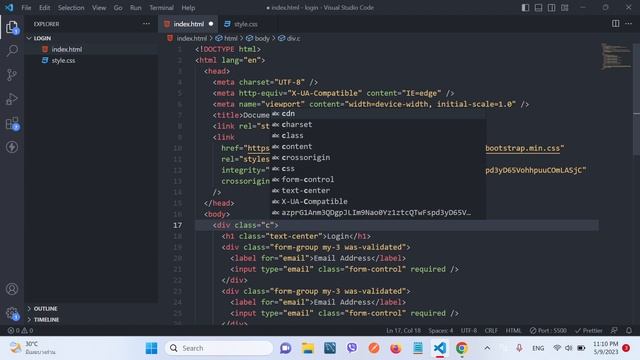
Task: Open the Selection menu
Action: (x=71, y=8)
